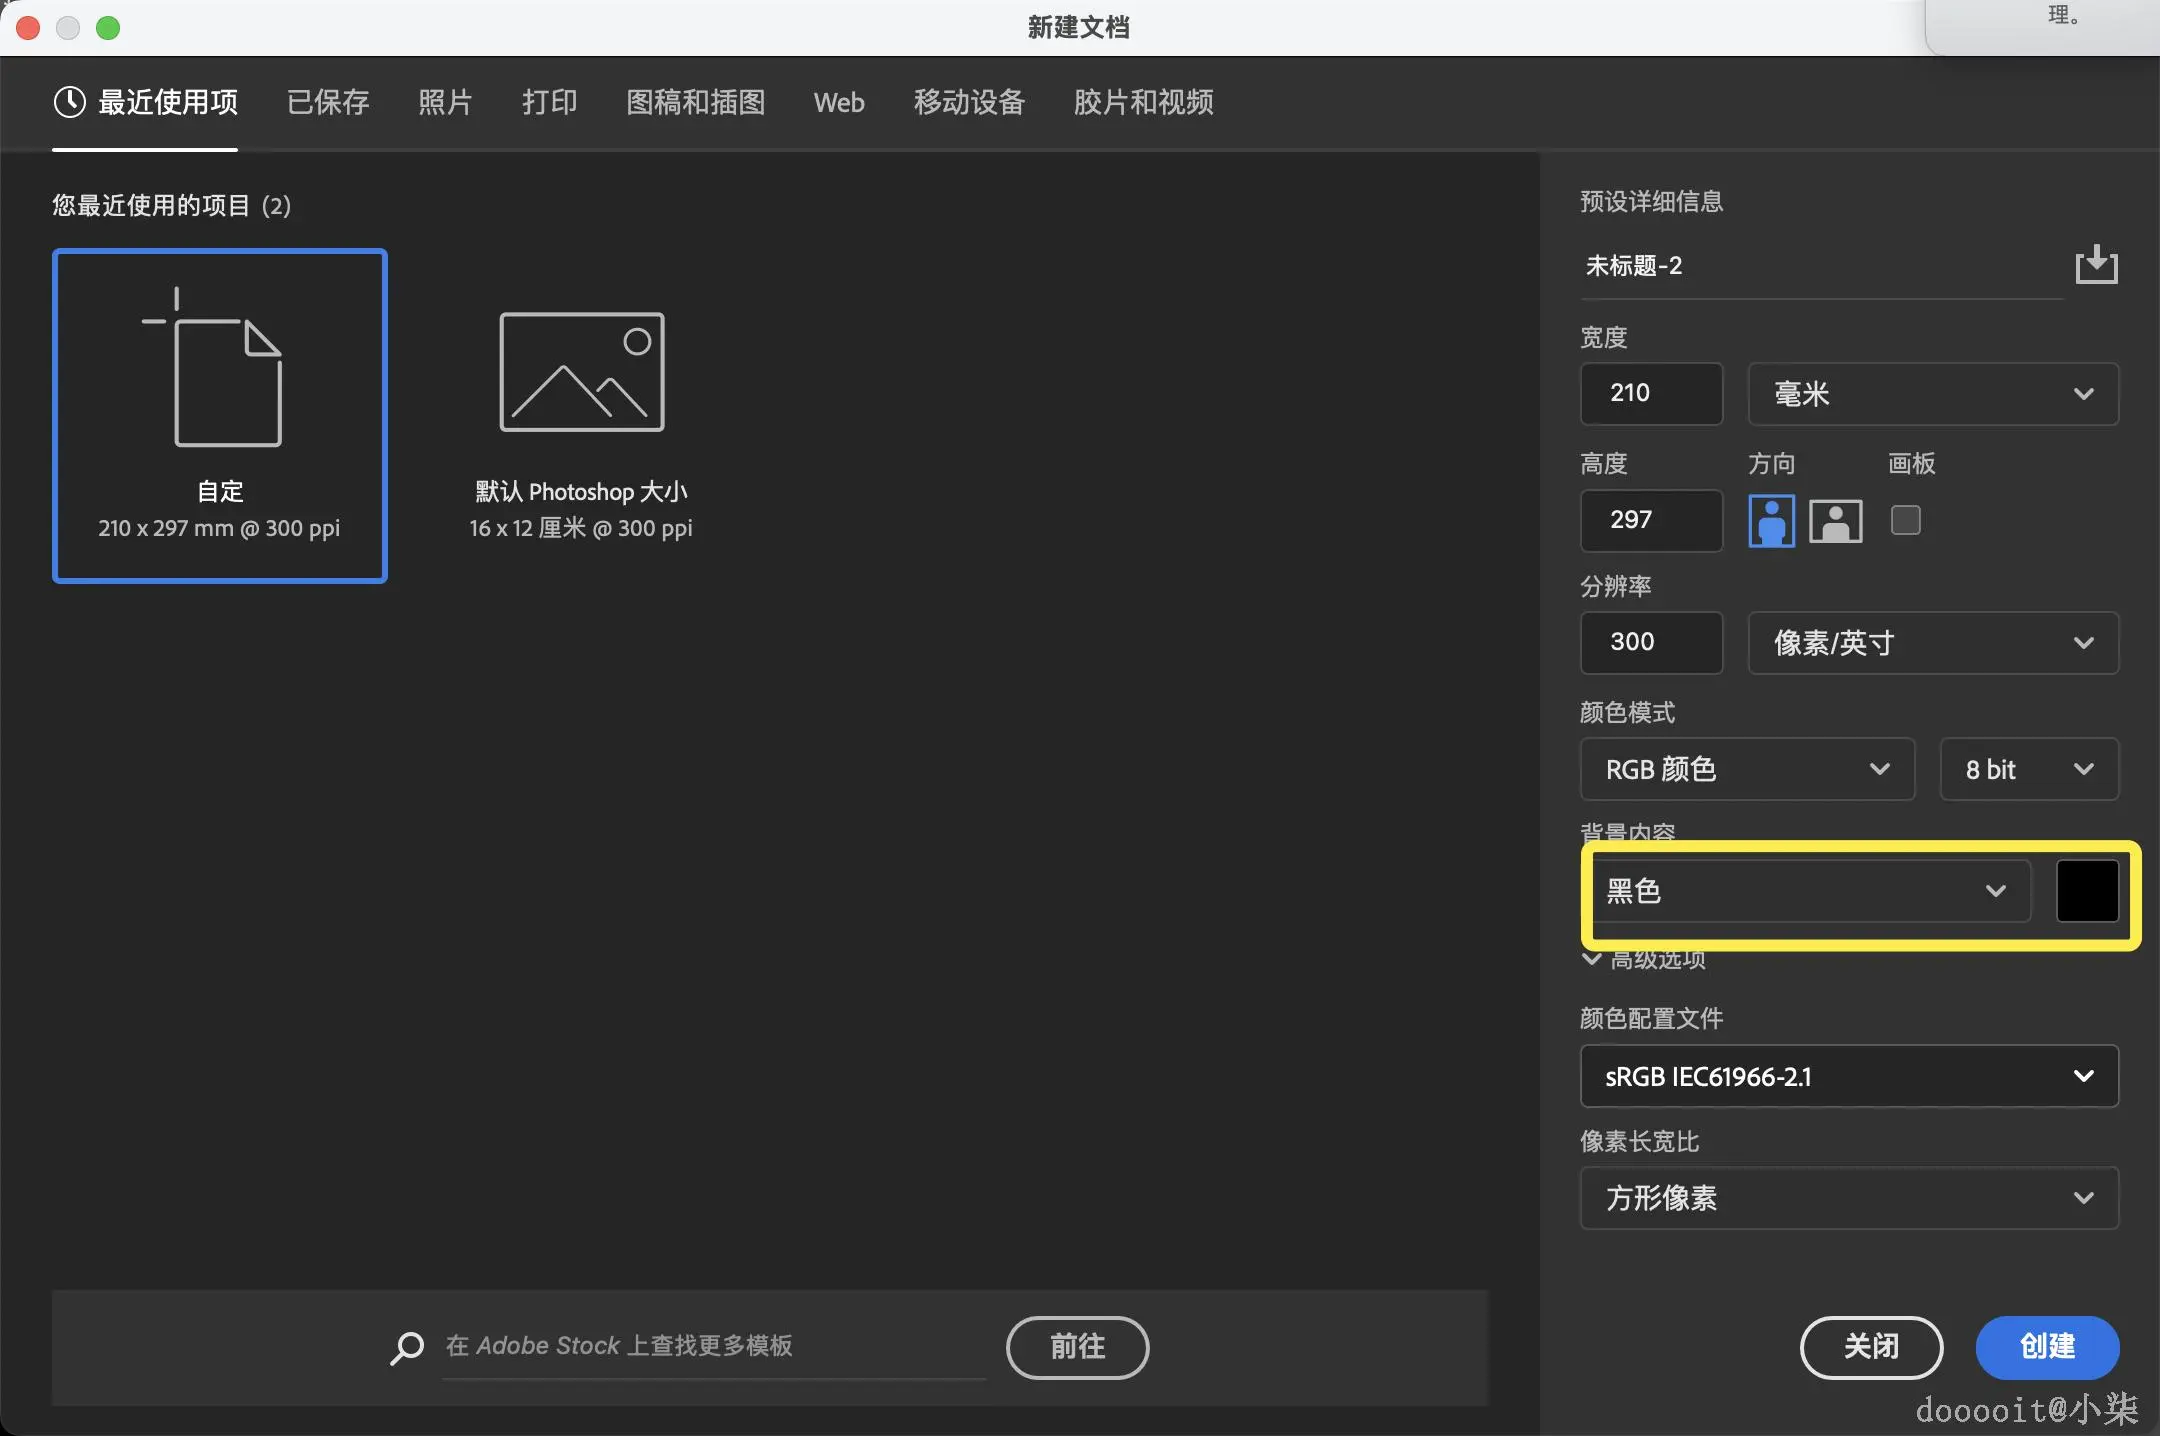Click the magnifier icon in the Adobe Stock search bar

405,1347
